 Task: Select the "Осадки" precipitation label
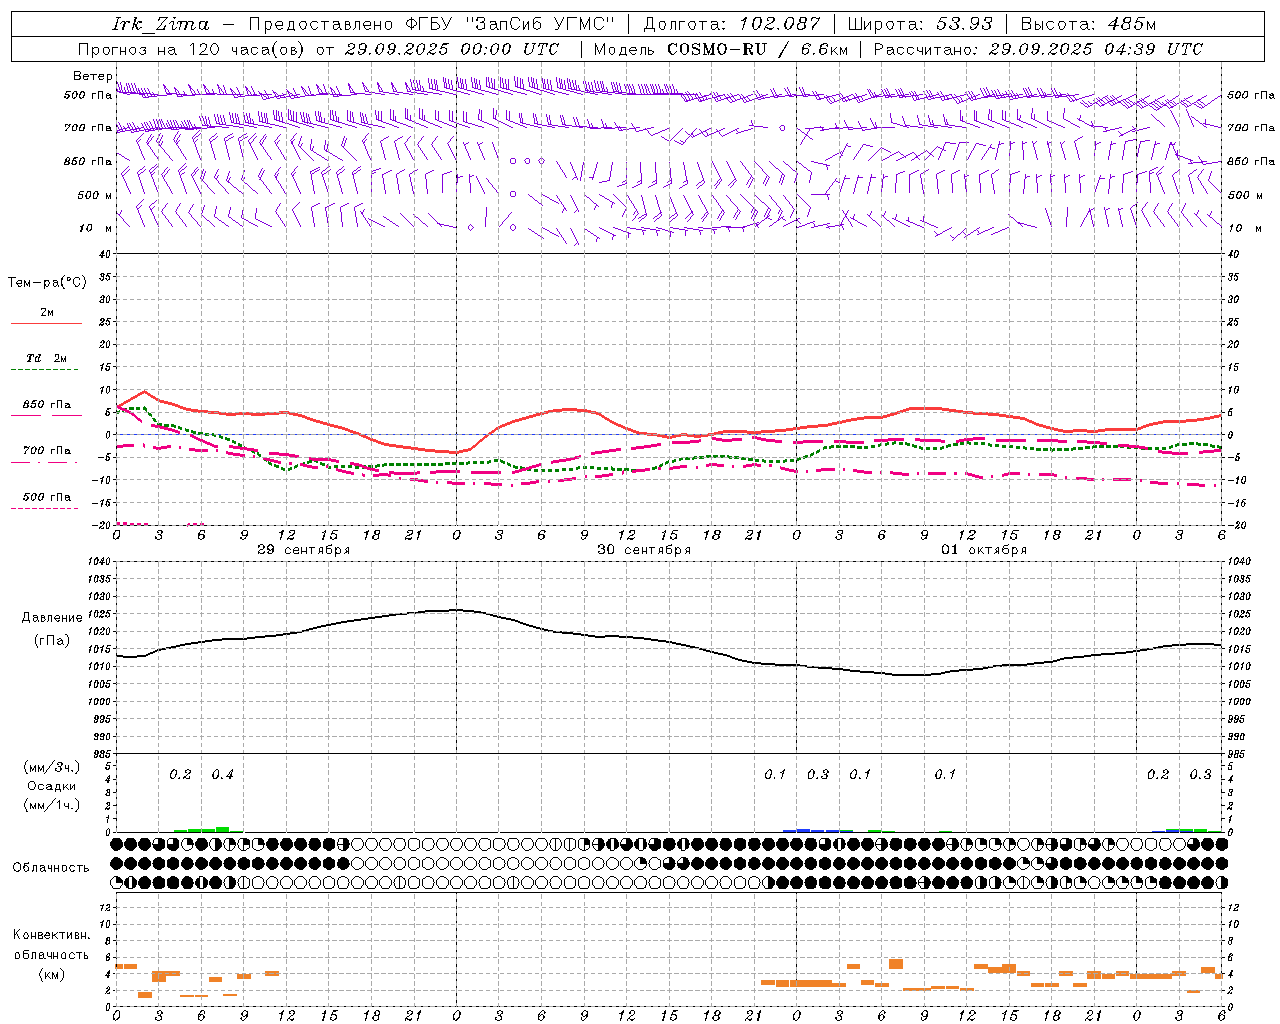52,786
